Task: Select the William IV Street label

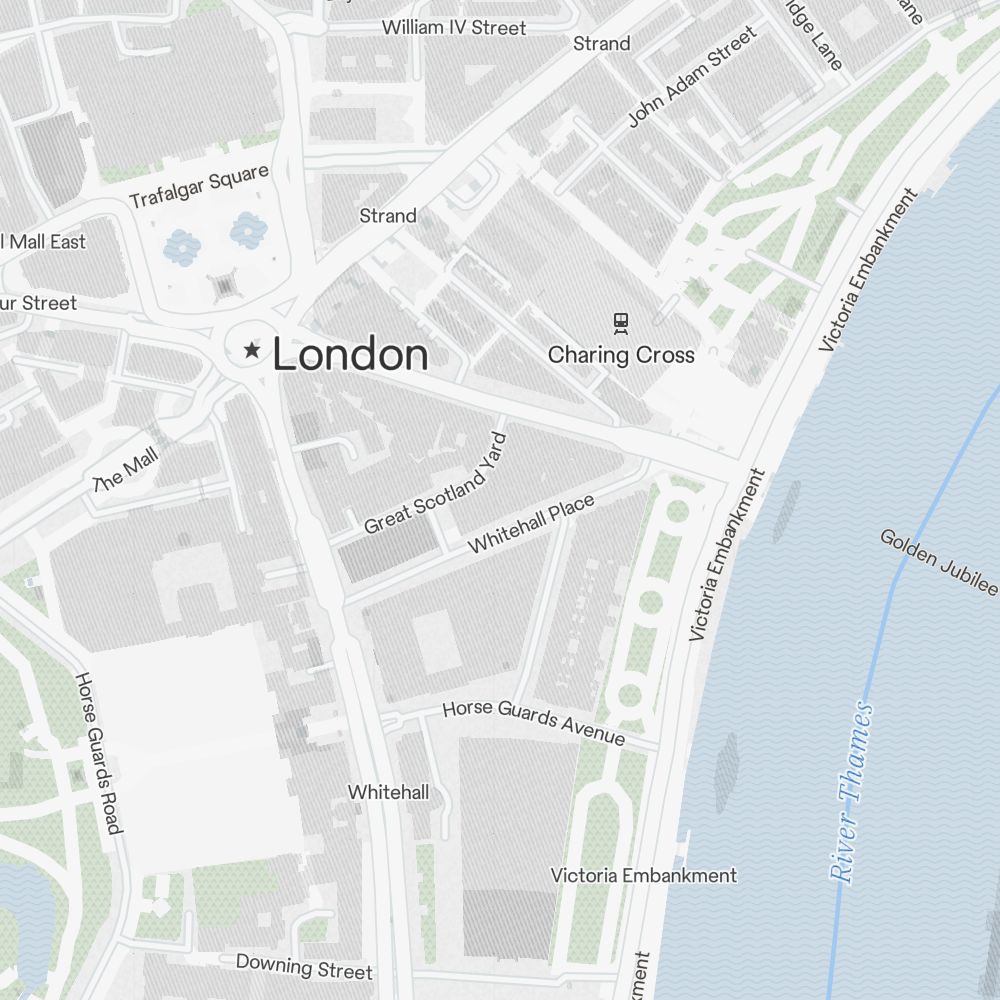Action: pyautogui.click(x=454, y=27)
